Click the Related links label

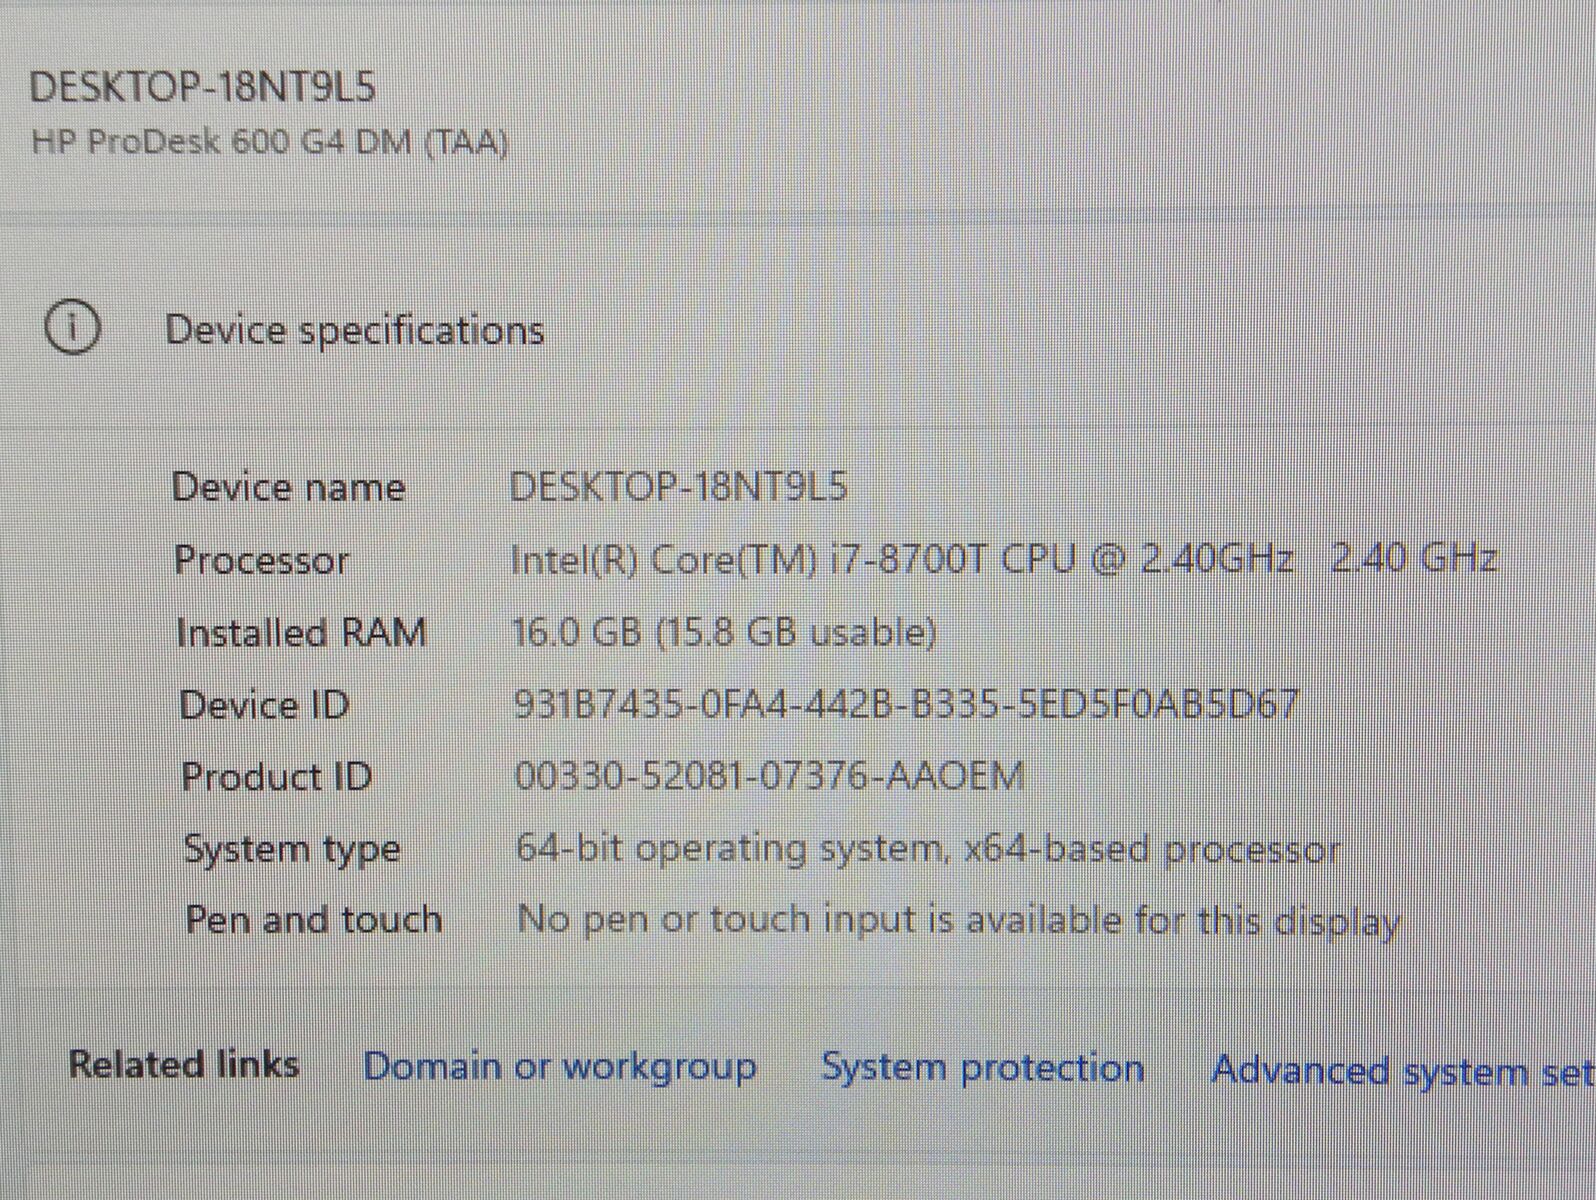[184, 1064]
